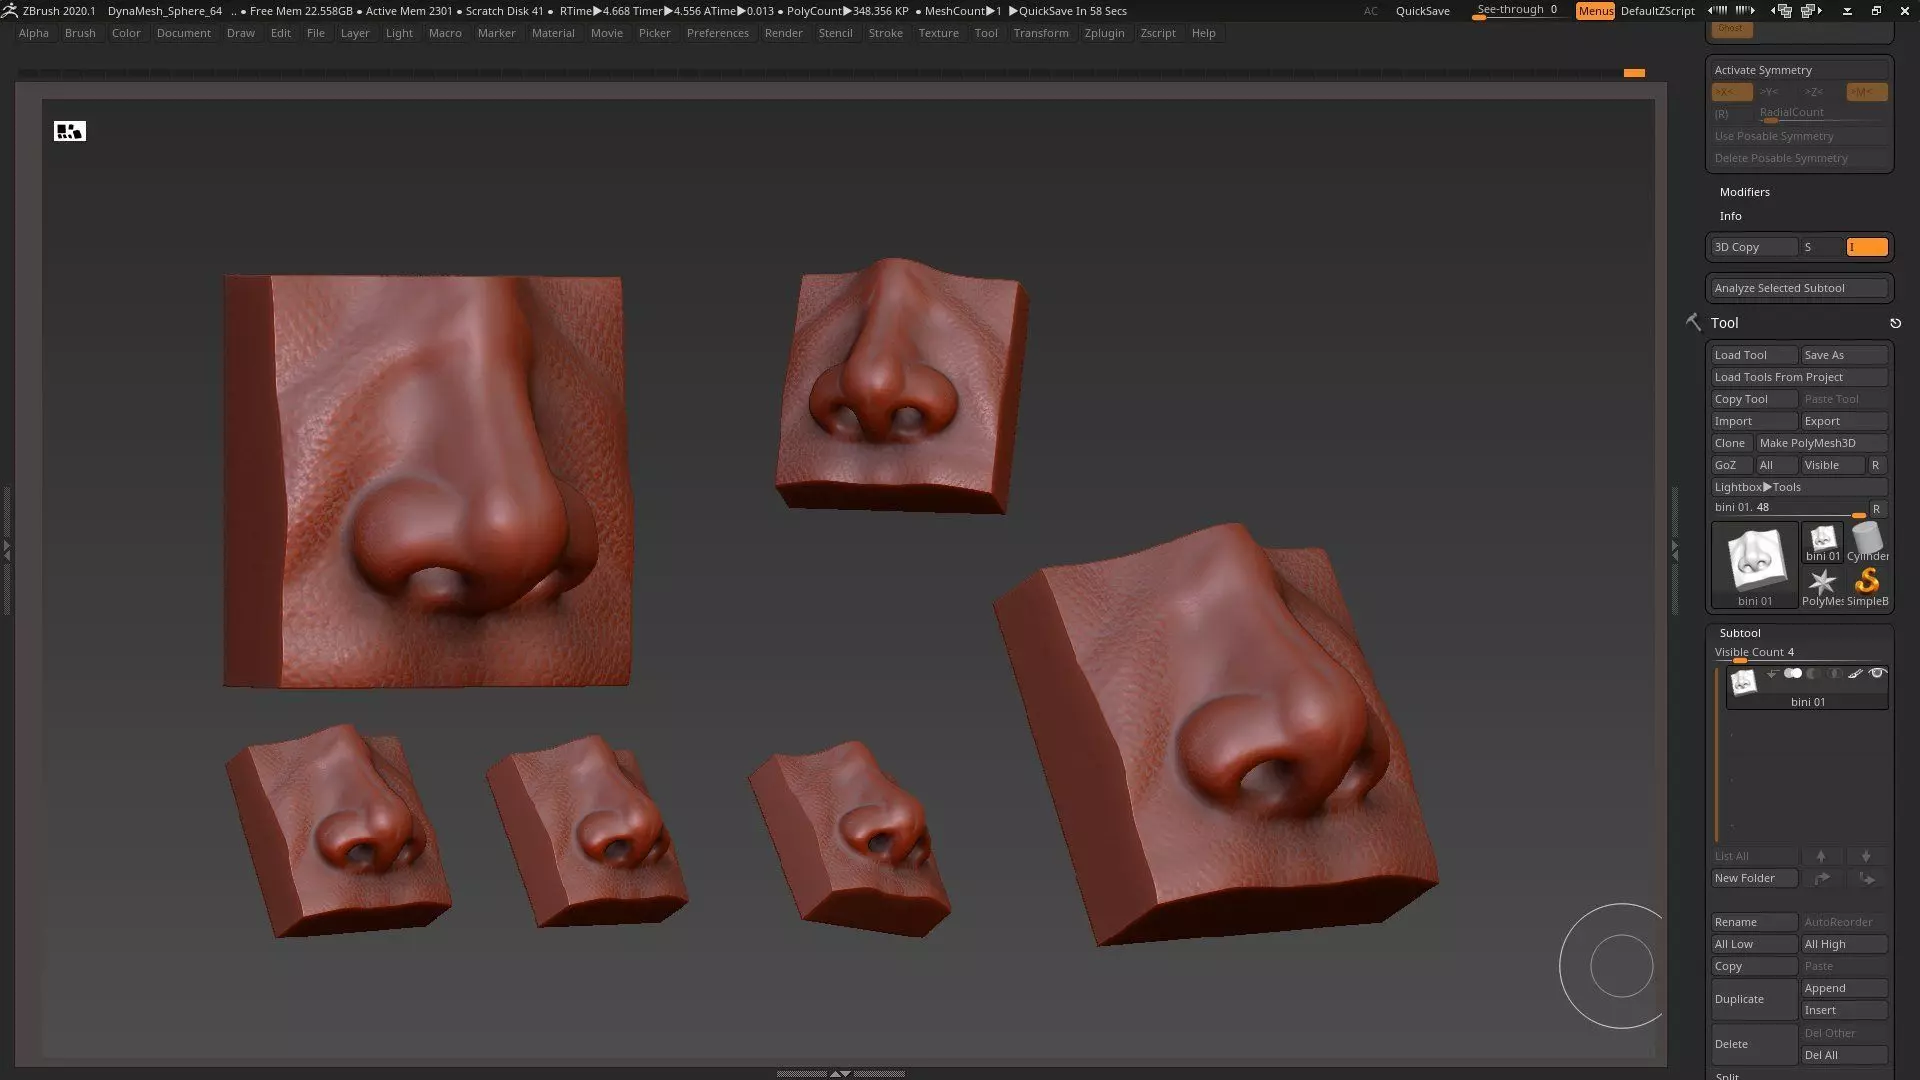Click the previous UI colors arrow icon
The width and height of the screenshot is (1920, 1080).
(x=1717, y=11)
